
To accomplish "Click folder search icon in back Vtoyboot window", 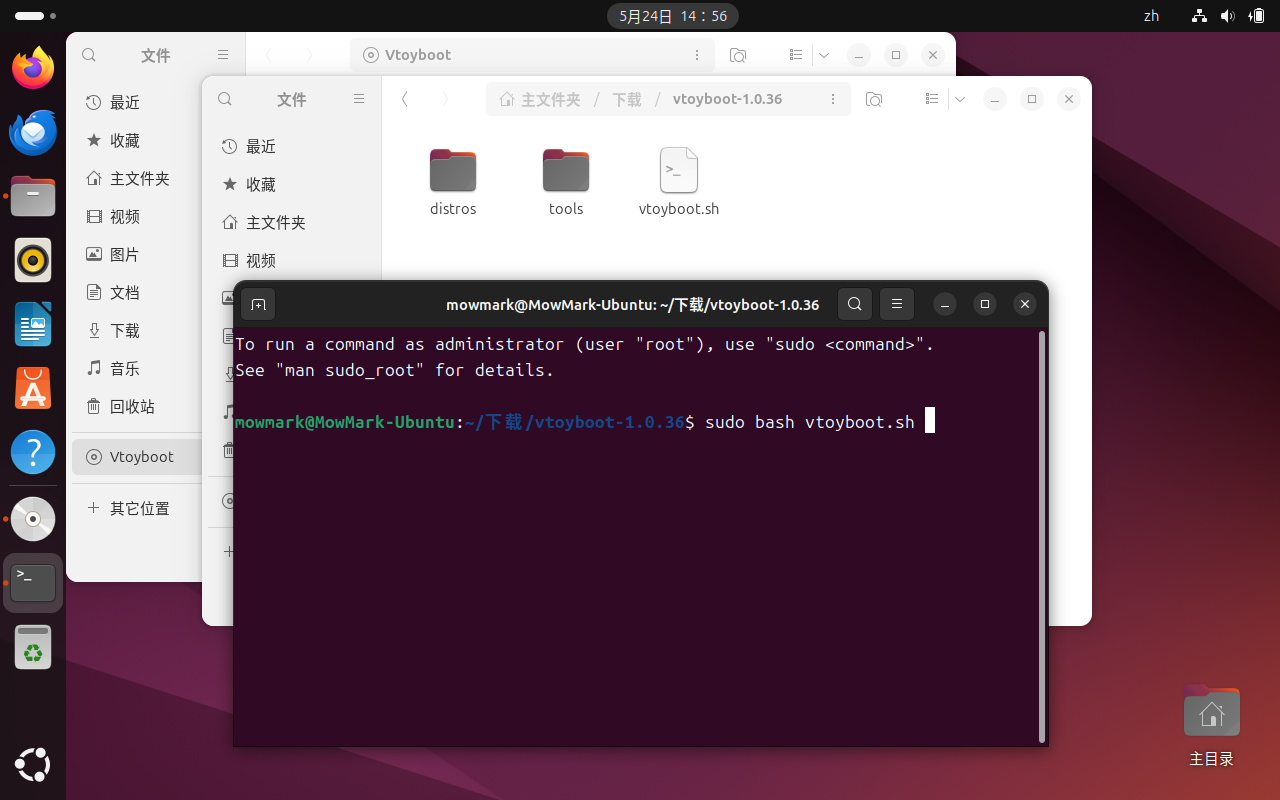I will tap(738, 55).
